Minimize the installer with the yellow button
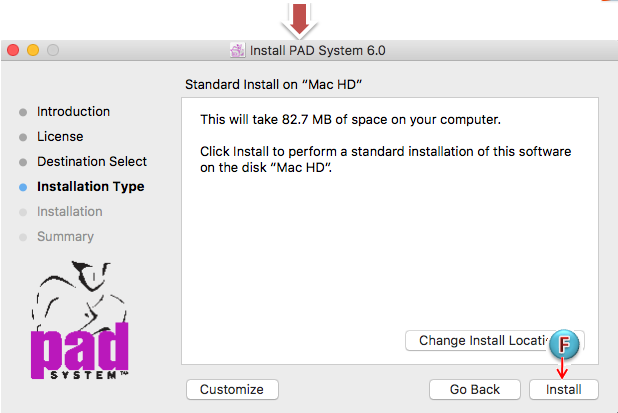Screen dimensions: 618x413 tap(33, 50)
